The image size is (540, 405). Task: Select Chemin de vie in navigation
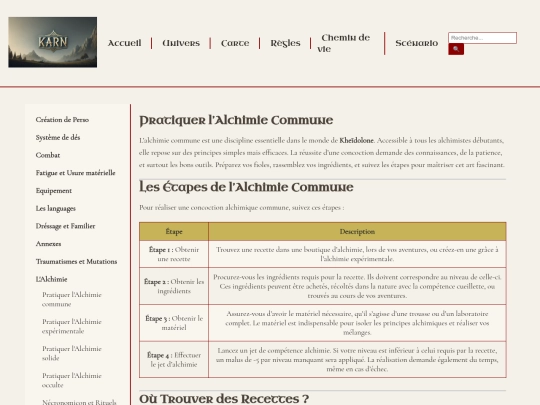click(345, 43)
